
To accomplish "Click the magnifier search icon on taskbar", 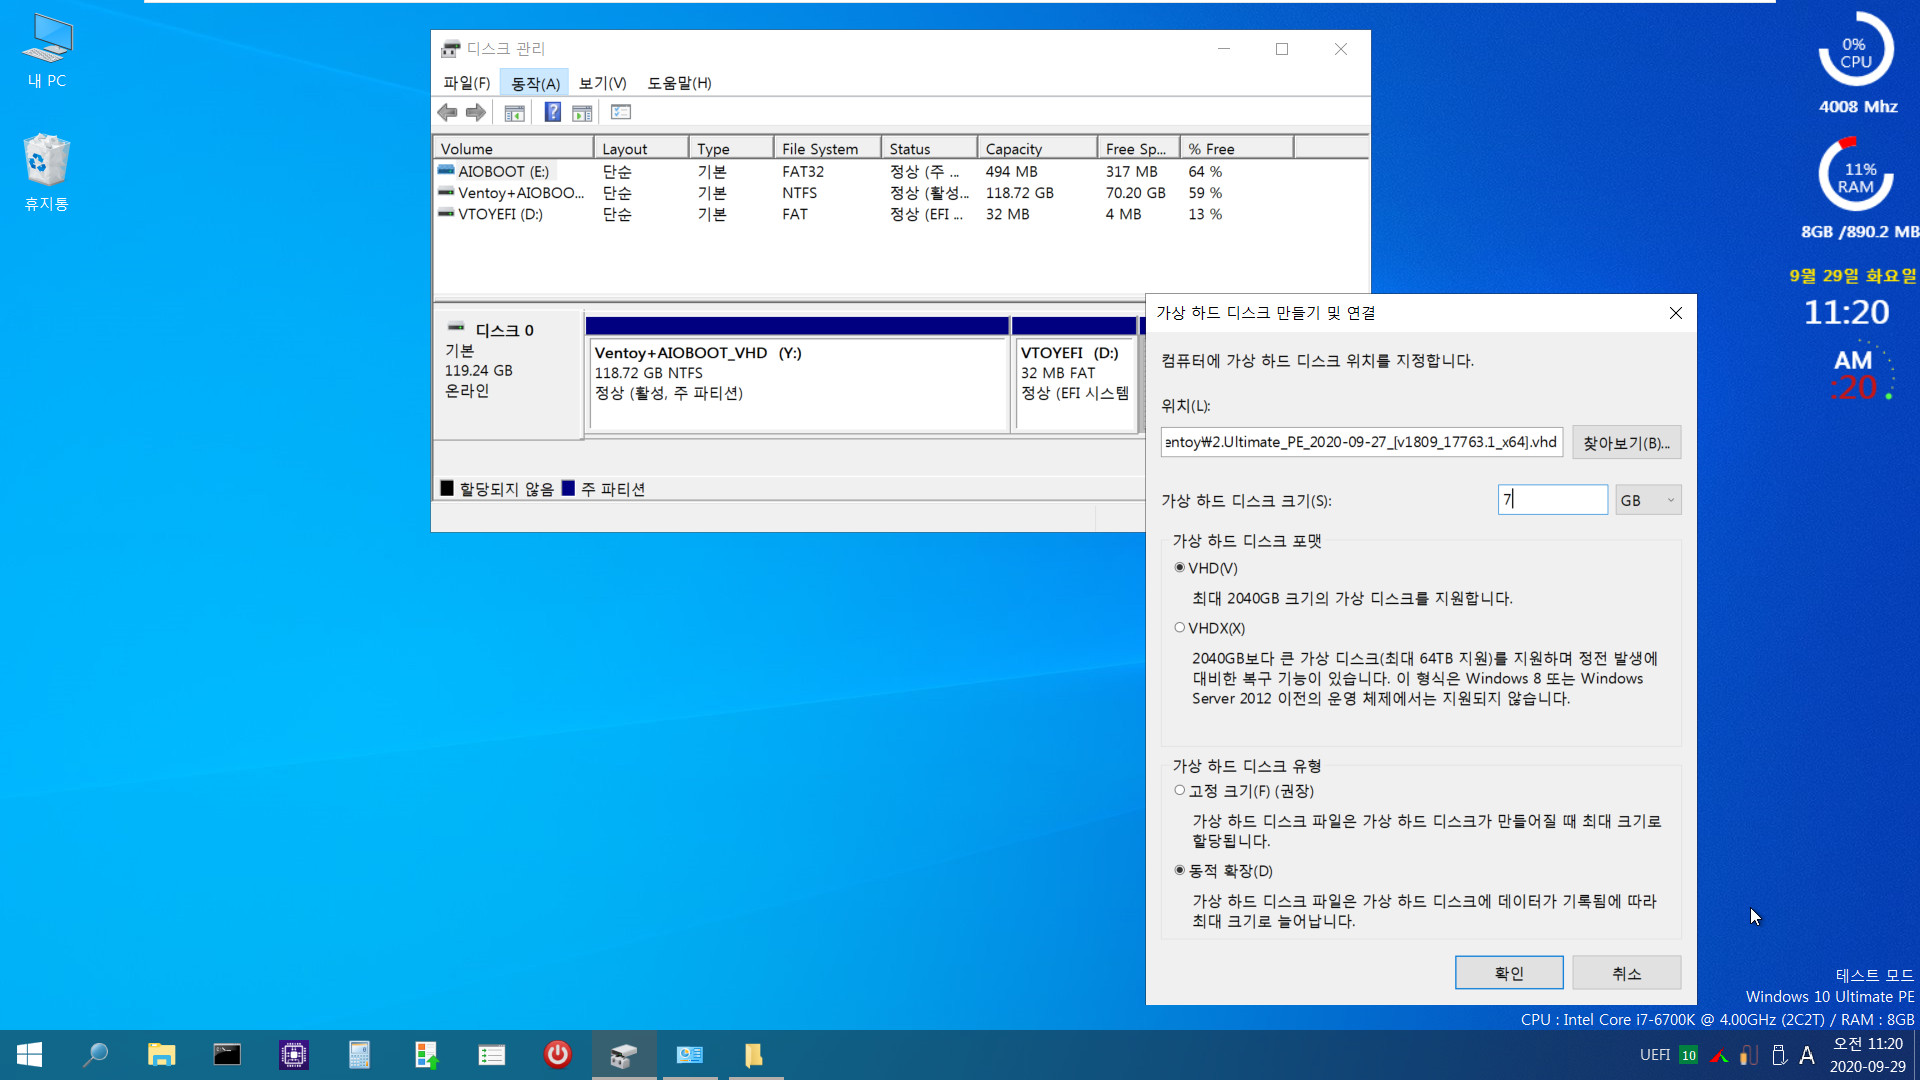I will pos(95,1055).
